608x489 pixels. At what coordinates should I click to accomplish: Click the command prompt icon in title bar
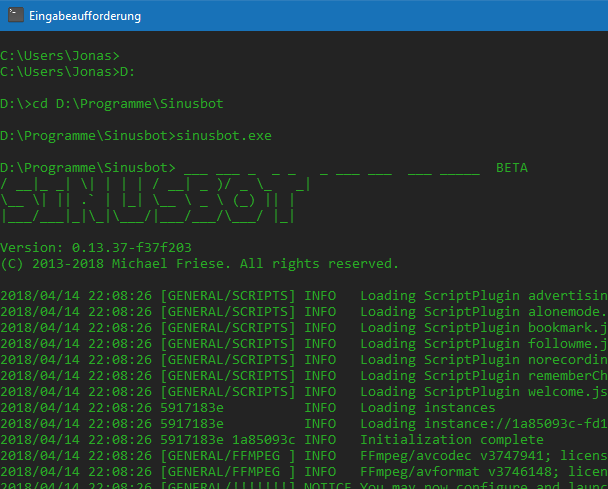16,15
